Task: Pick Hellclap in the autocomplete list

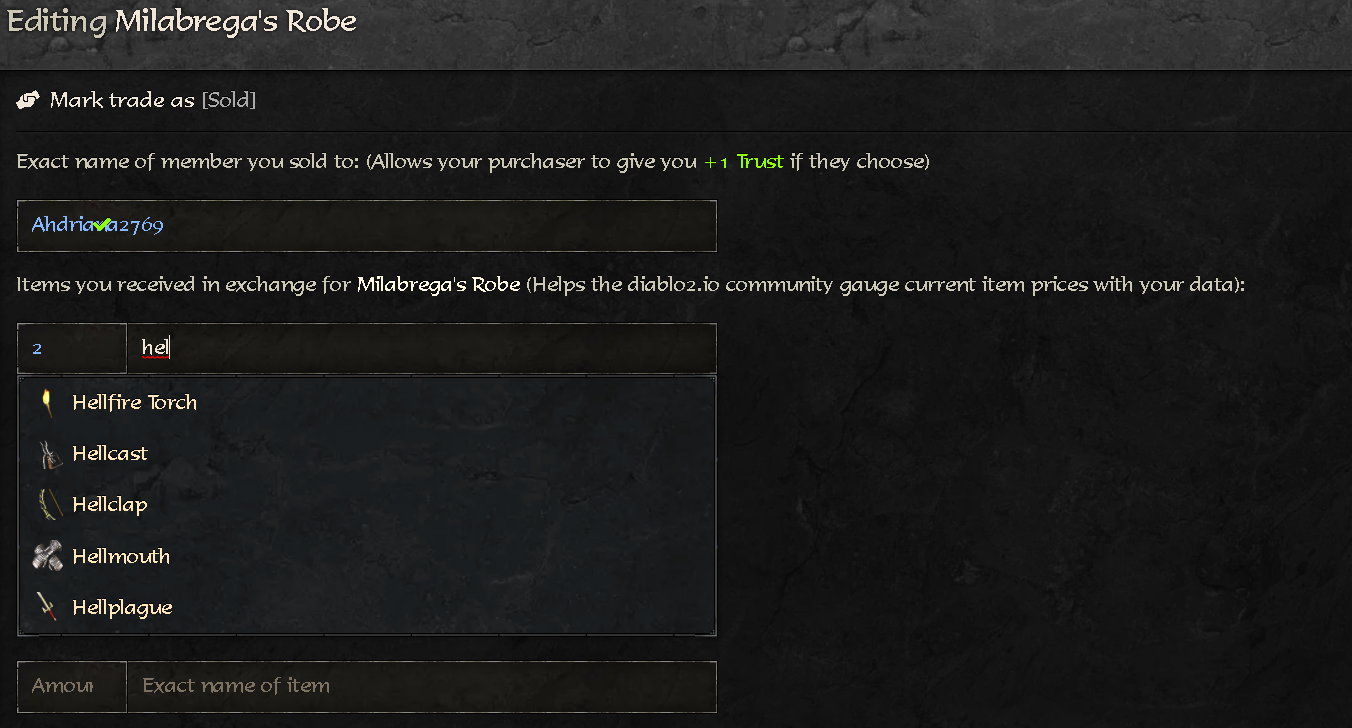Action: click(110, 505)
